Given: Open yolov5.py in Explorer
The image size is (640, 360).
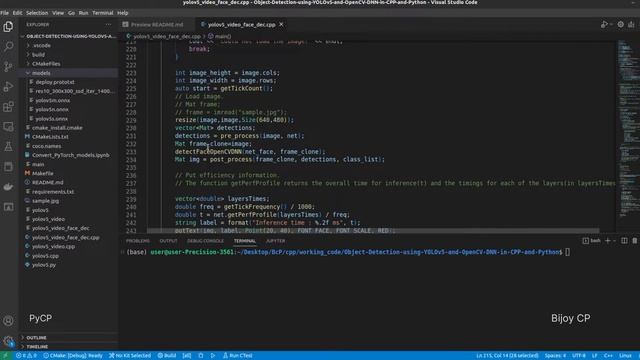Looking at the screenshot, I should click(44, 265).
